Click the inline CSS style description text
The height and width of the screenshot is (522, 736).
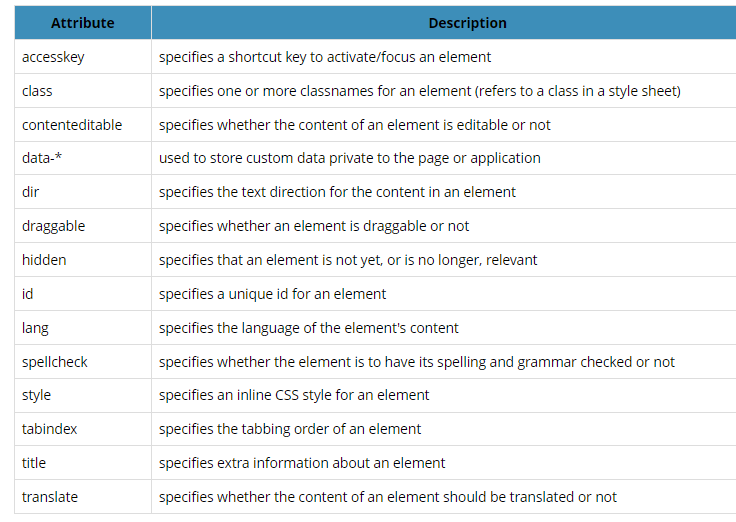(294, 395)
